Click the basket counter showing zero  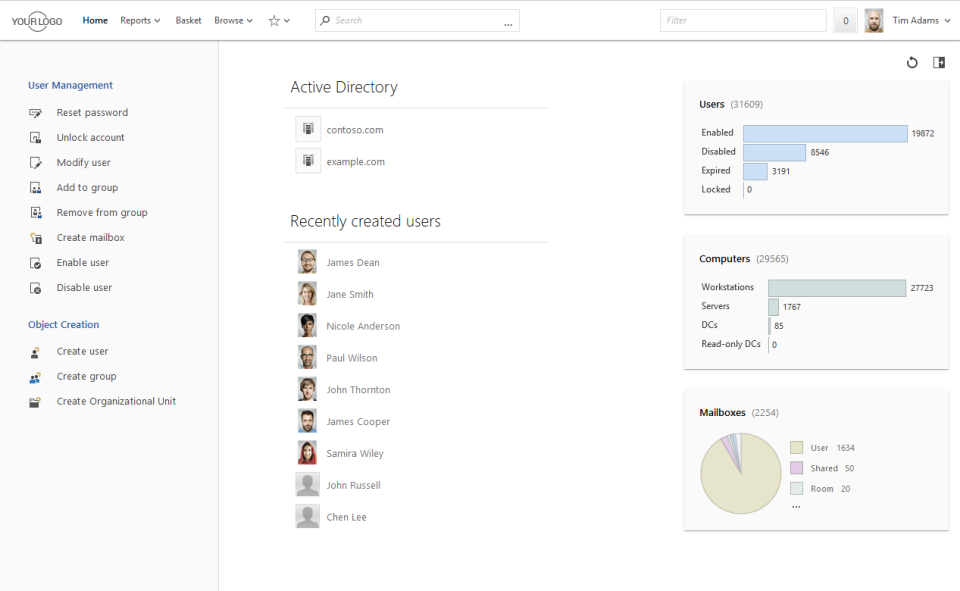point(845,20)
